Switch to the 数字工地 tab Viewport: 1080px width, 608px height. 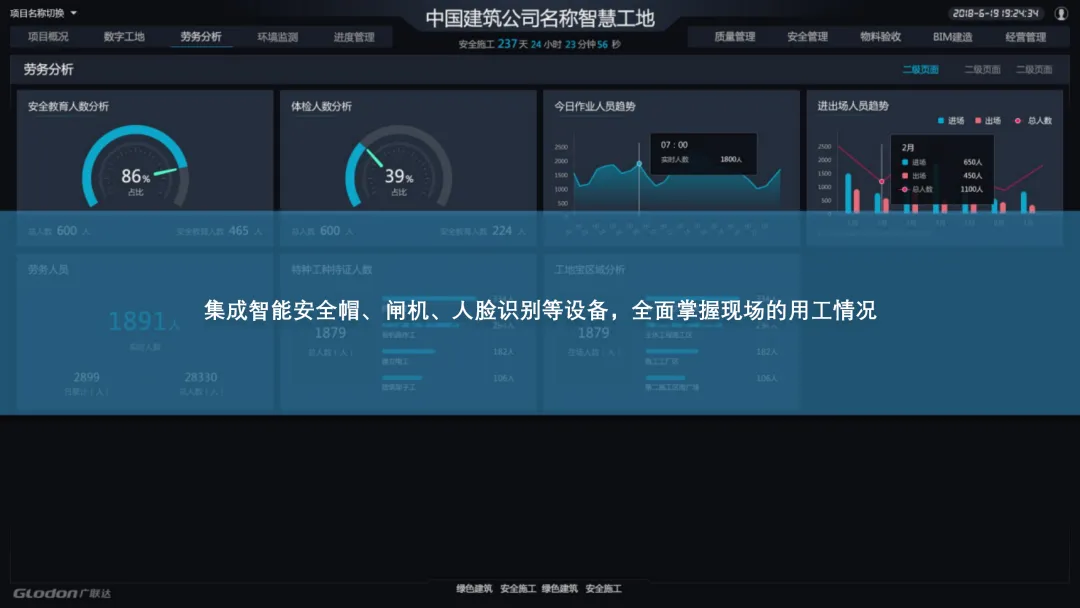124,36
